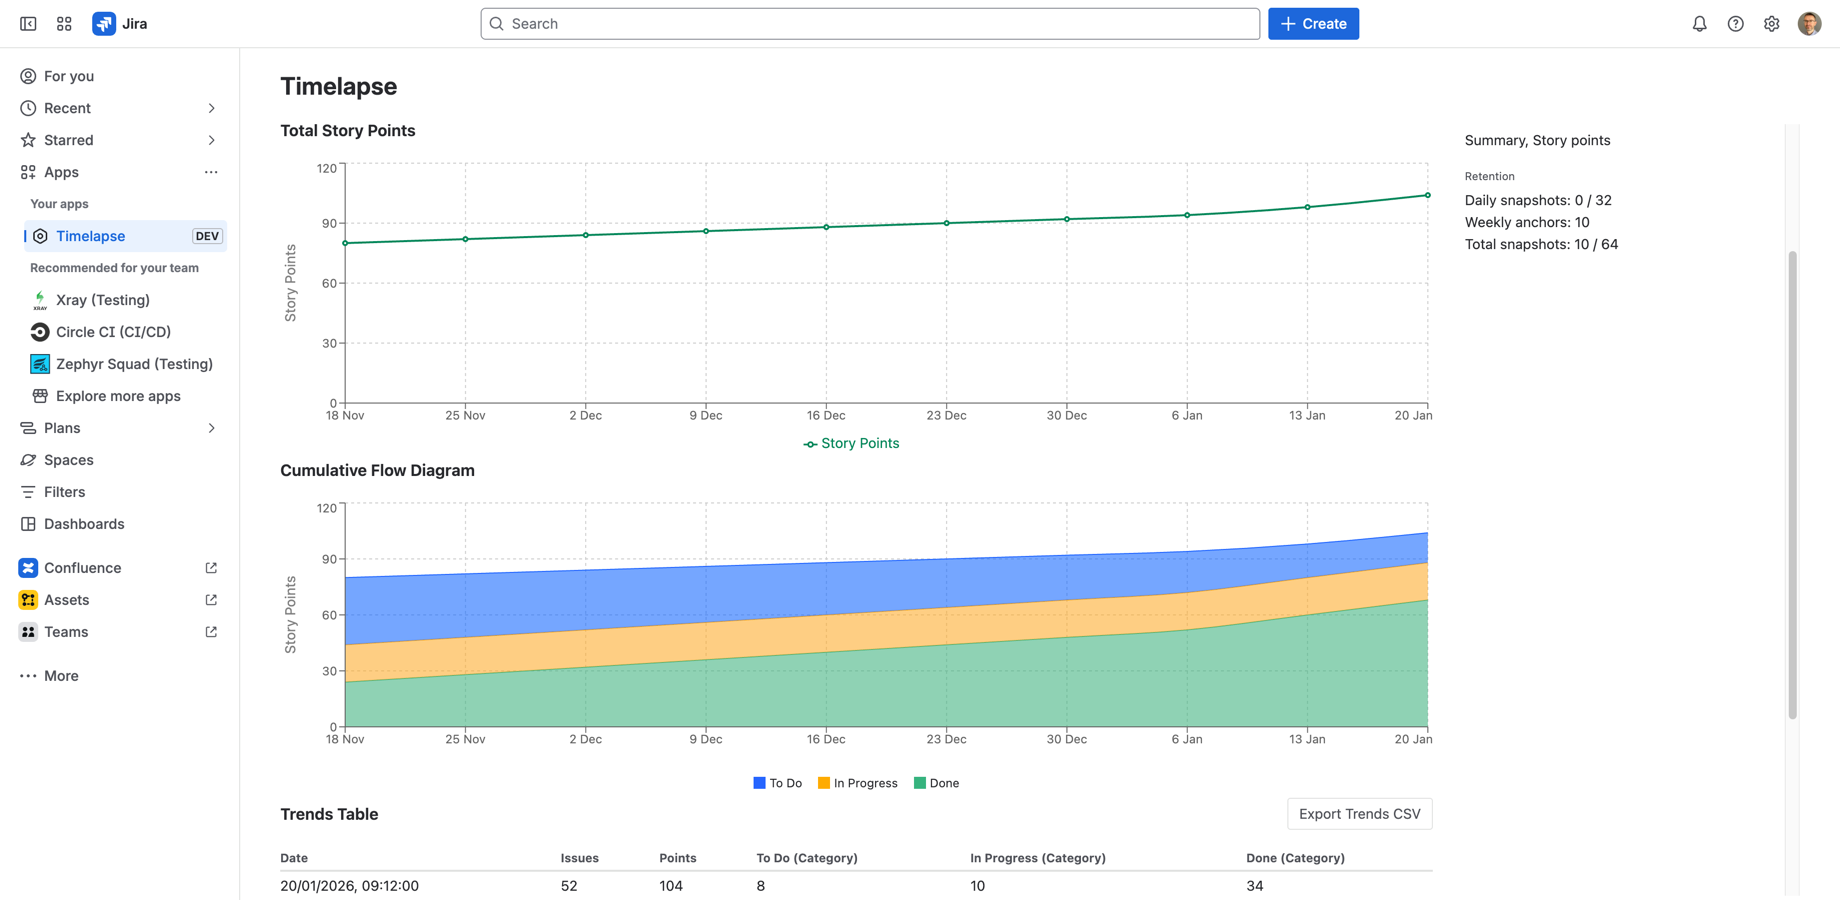Hide the To Do series in the legend
Image resolution: width=1840 pixels, height=900 pixels.
777,783
